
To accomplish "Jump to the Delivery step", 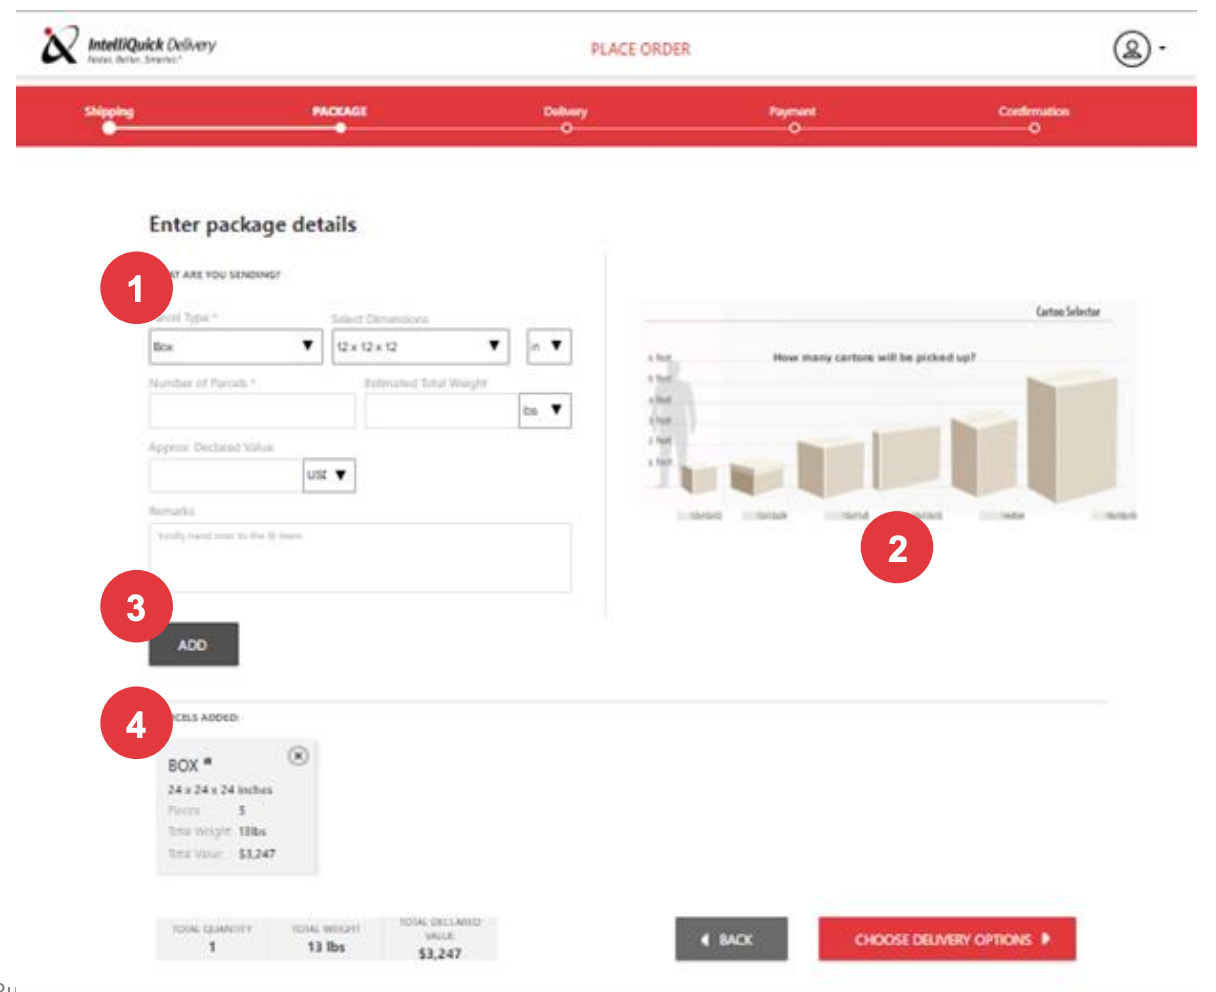I will click(566, 127).
